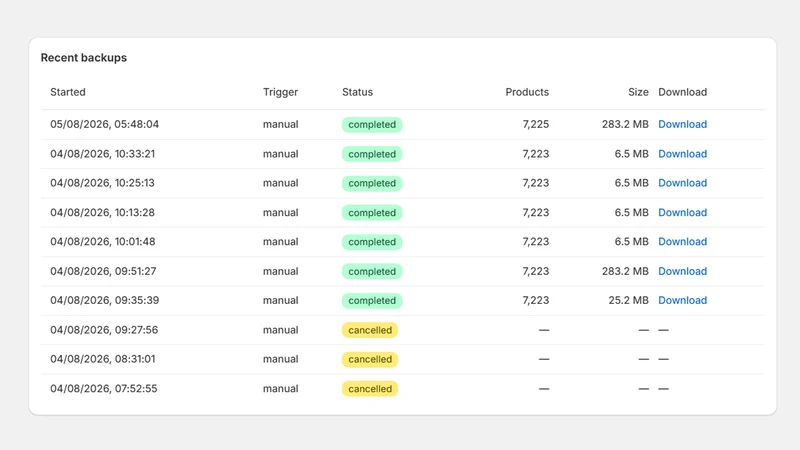
Task: Download the 04/08/2026, 09:35:39 backup
Action: 682,301
